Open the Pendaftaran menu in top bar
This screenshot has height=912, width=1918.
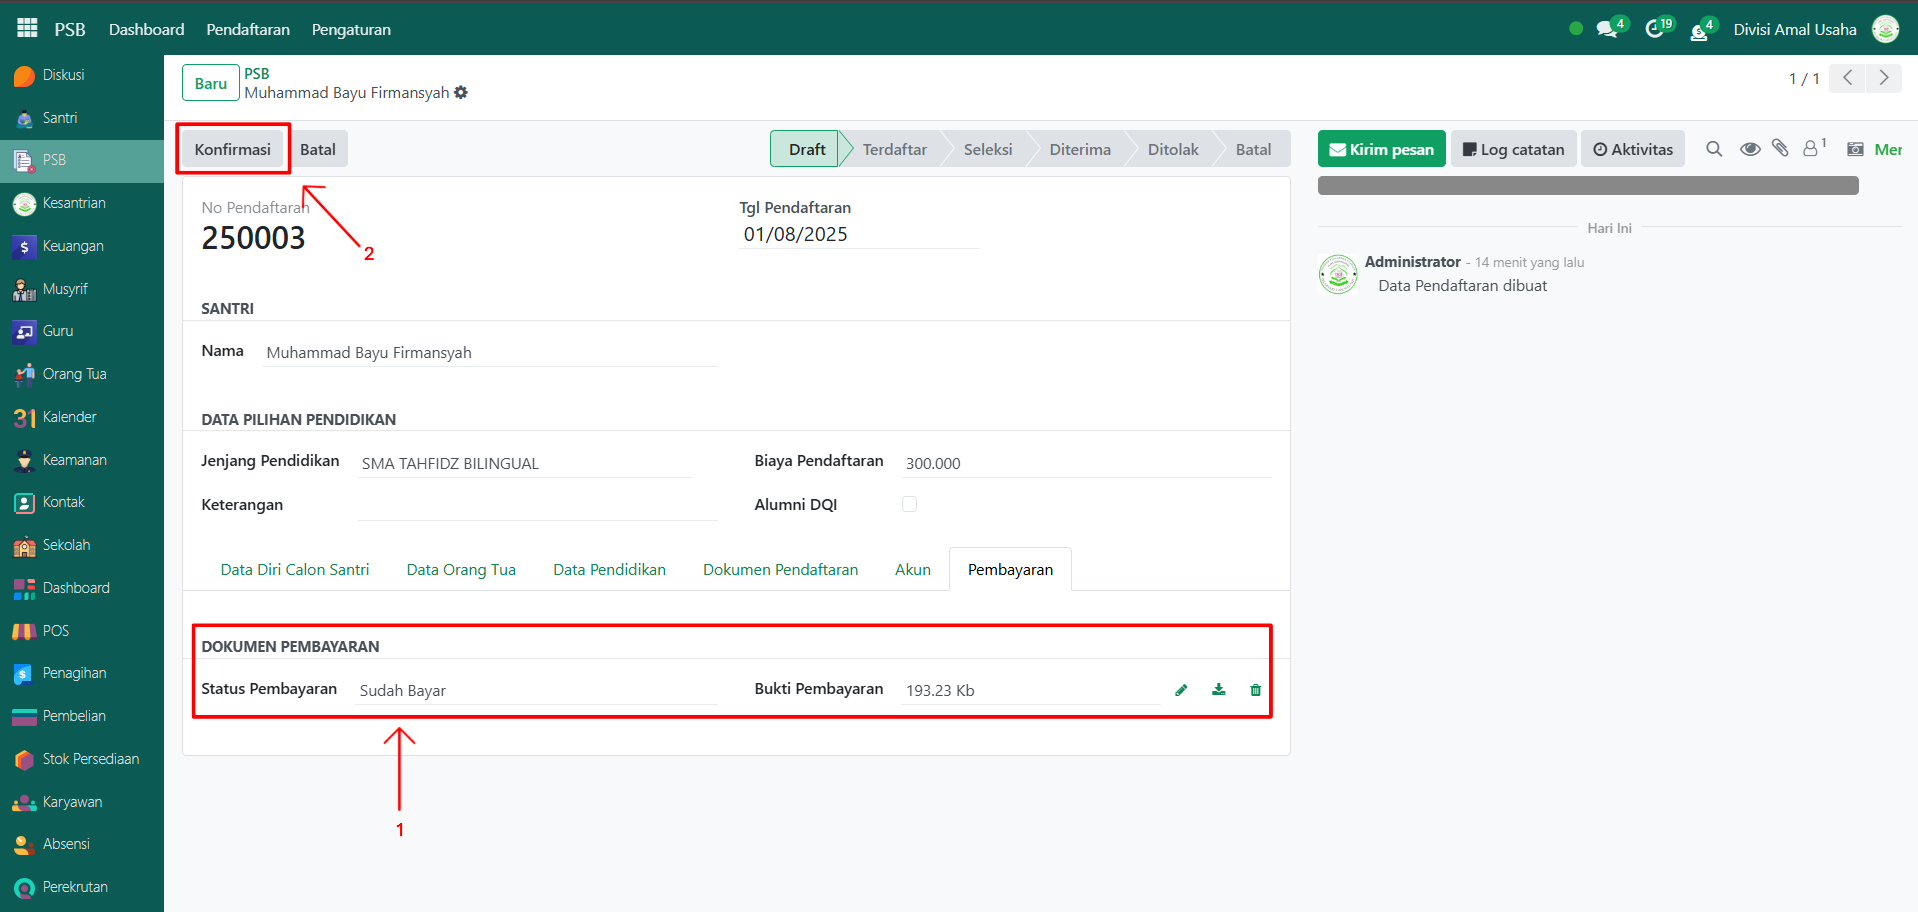pos(248,29)
